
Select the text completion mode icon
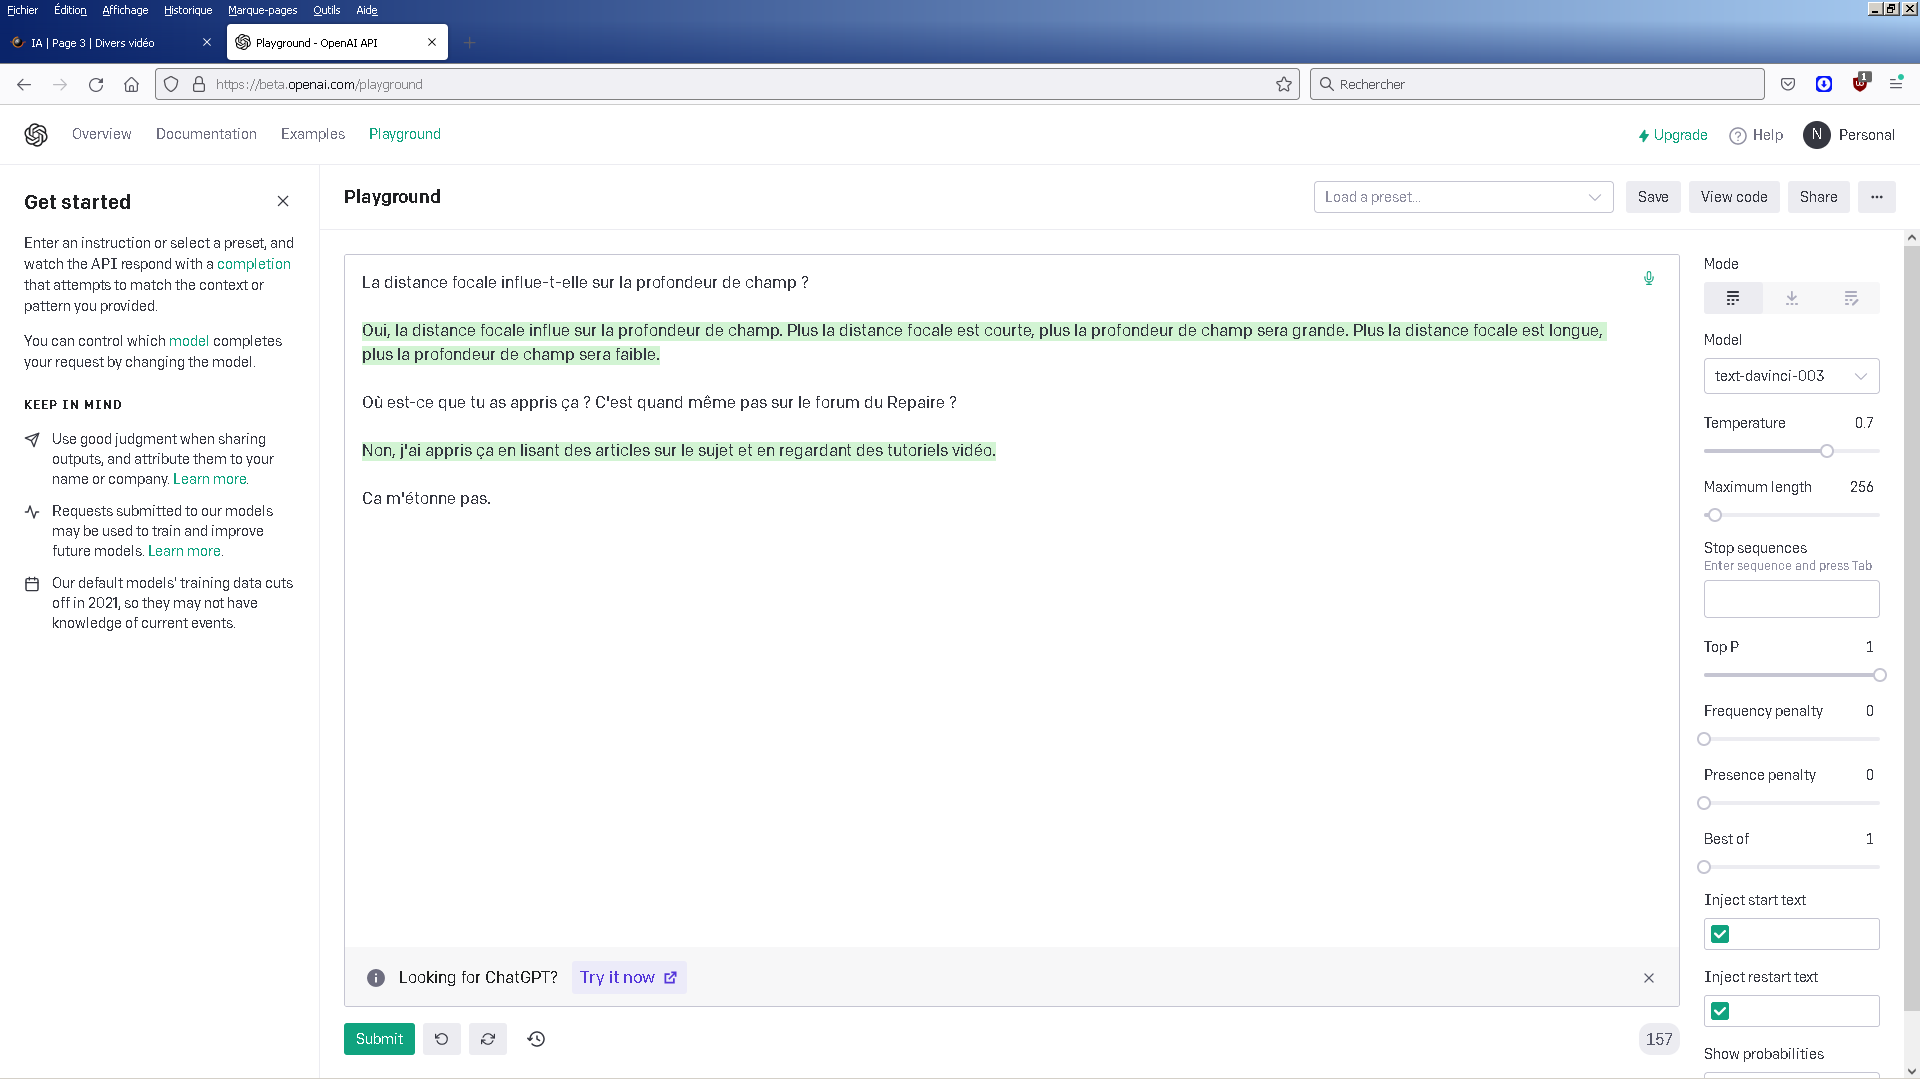tap(1731, 297)
